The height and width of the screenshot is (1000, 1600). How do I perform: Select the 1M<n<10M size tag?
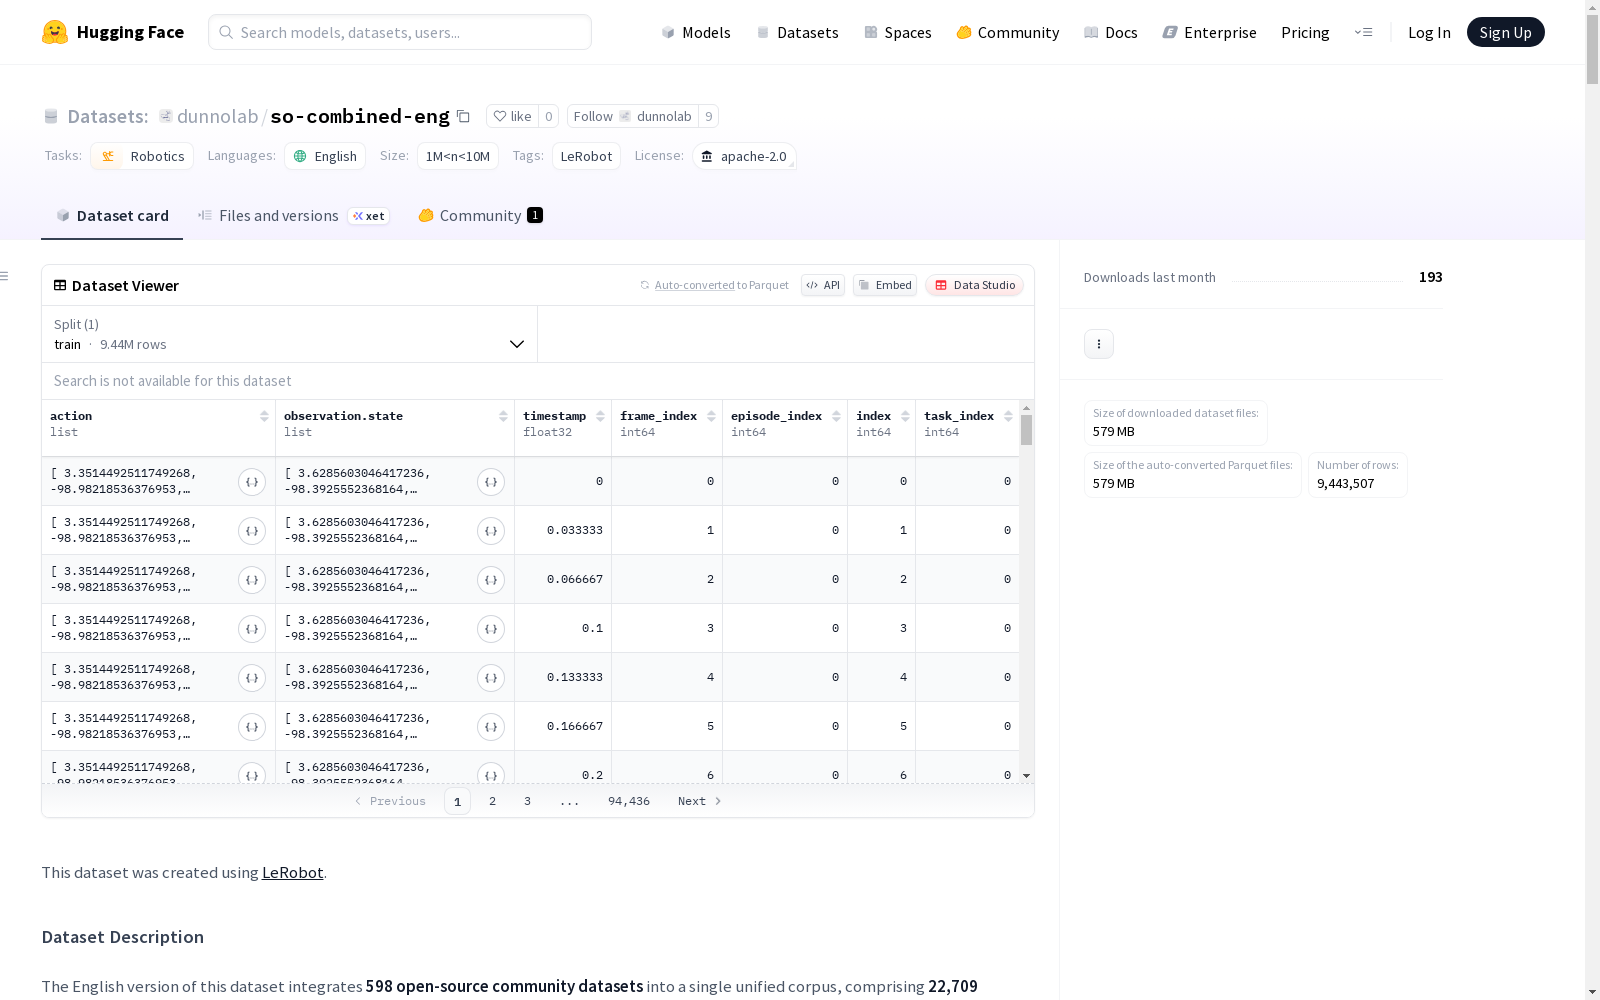[458, 156]
